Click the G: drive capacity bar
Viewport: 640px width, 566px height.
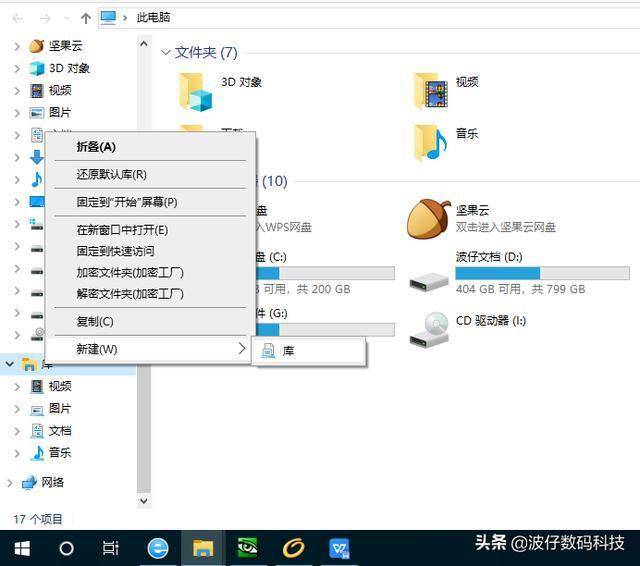click(x=325, y=330)
